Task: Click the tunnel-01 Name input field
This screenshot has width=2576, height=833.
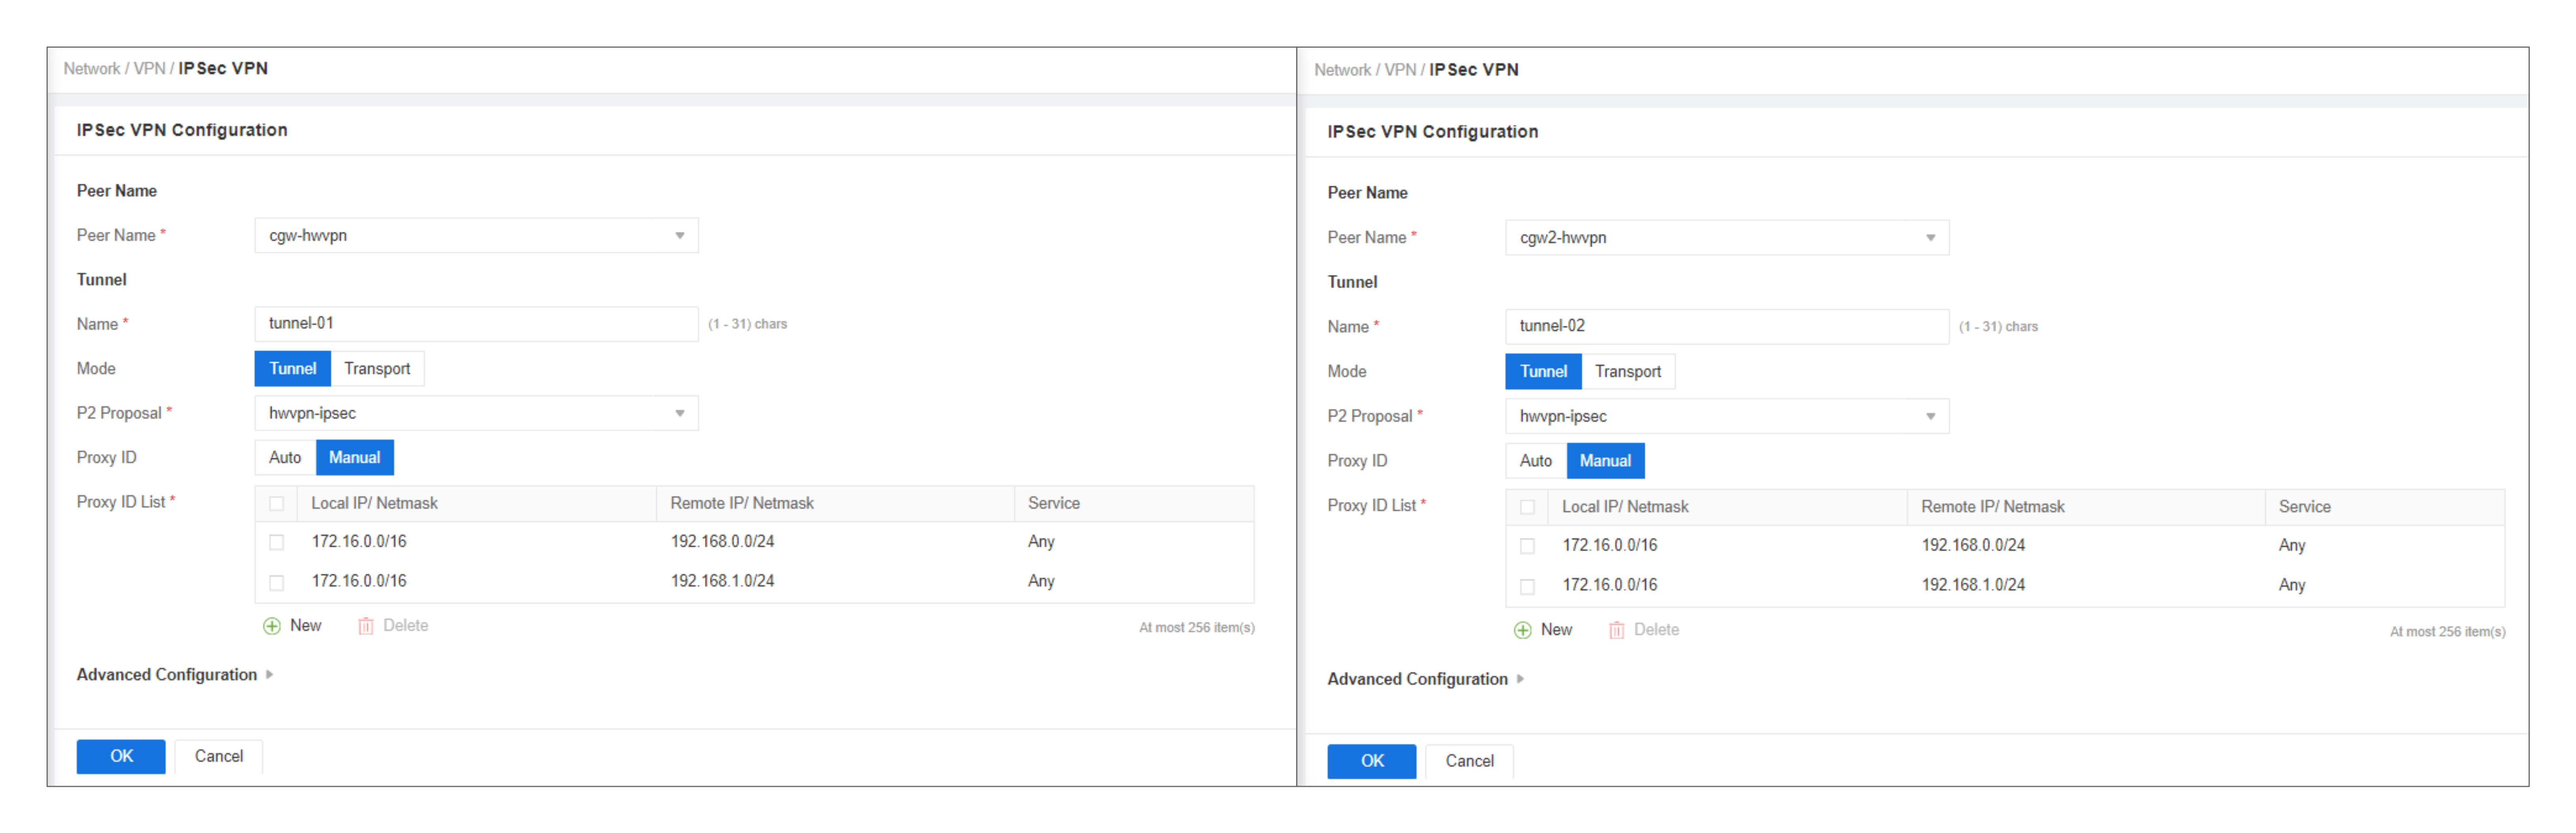Action: tap(476, 324)
